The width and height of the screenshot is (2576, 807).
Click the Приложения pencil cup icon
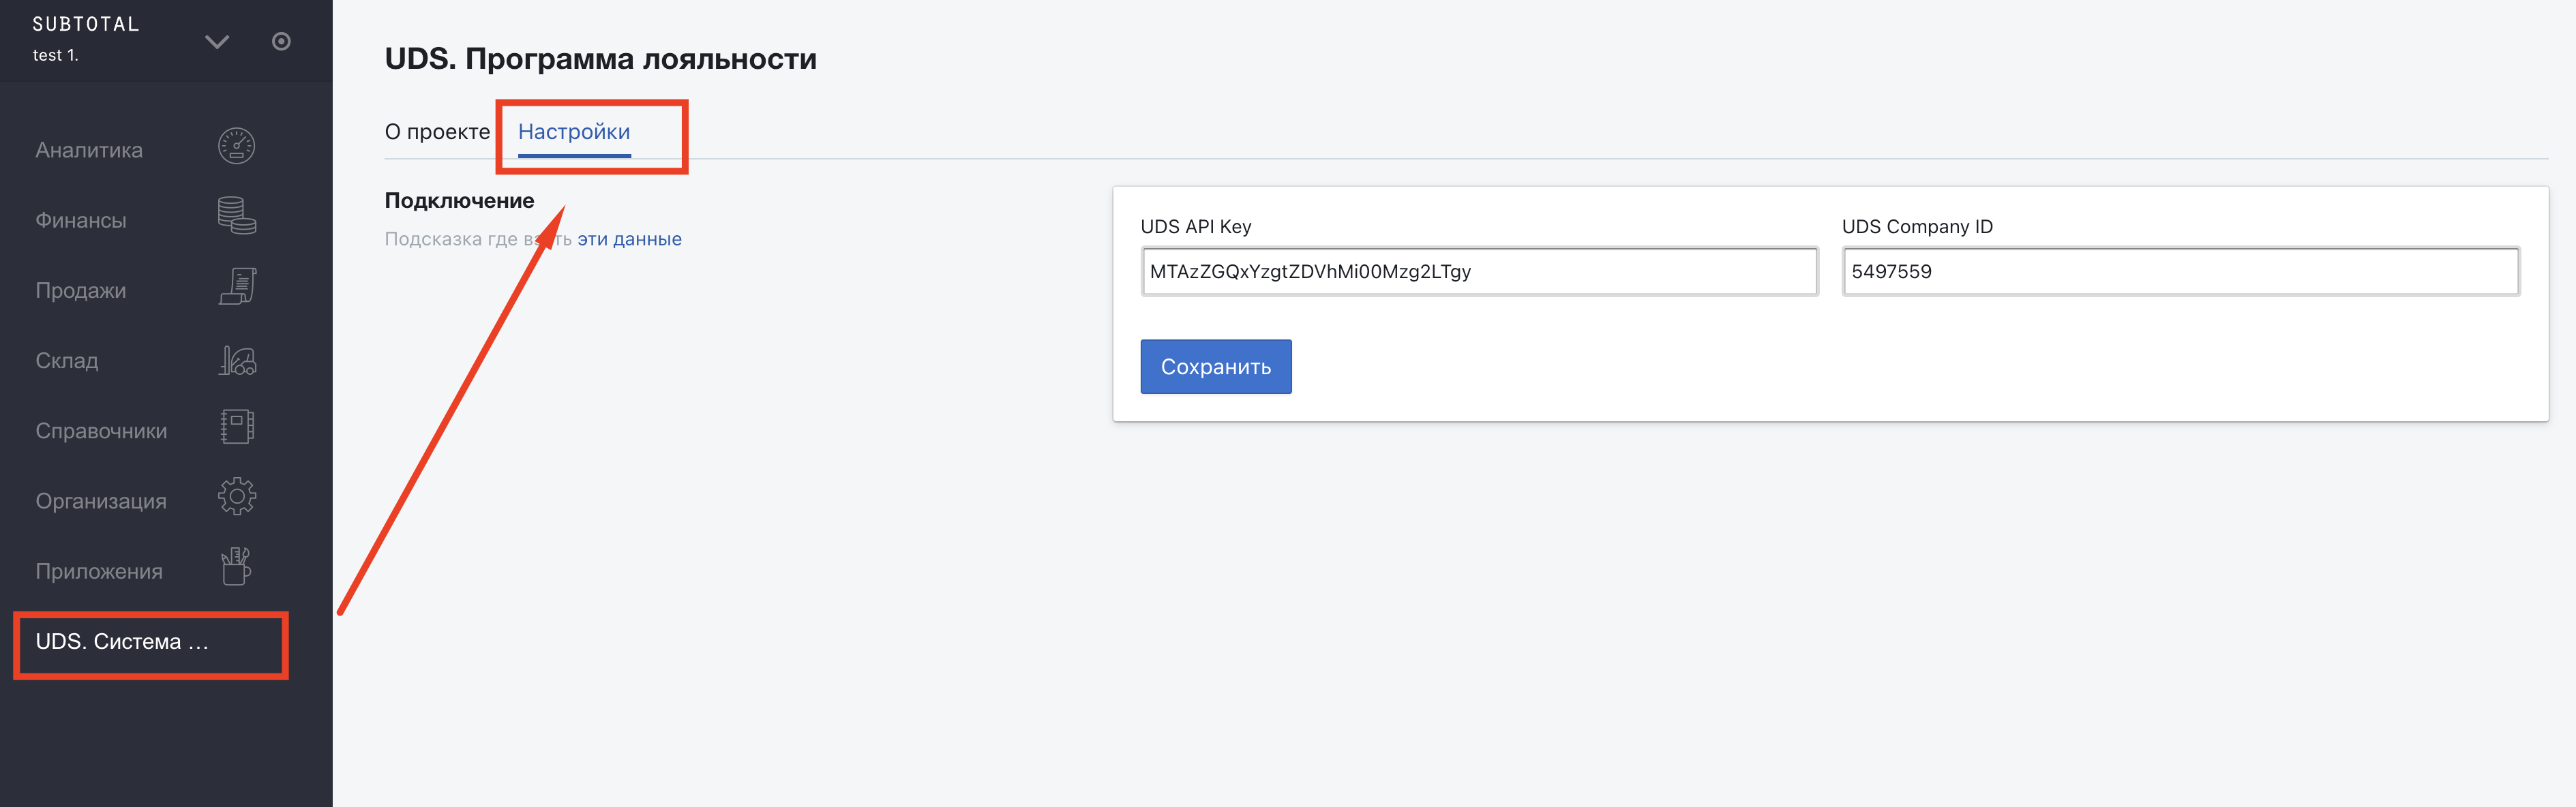[x=237, y=567]
